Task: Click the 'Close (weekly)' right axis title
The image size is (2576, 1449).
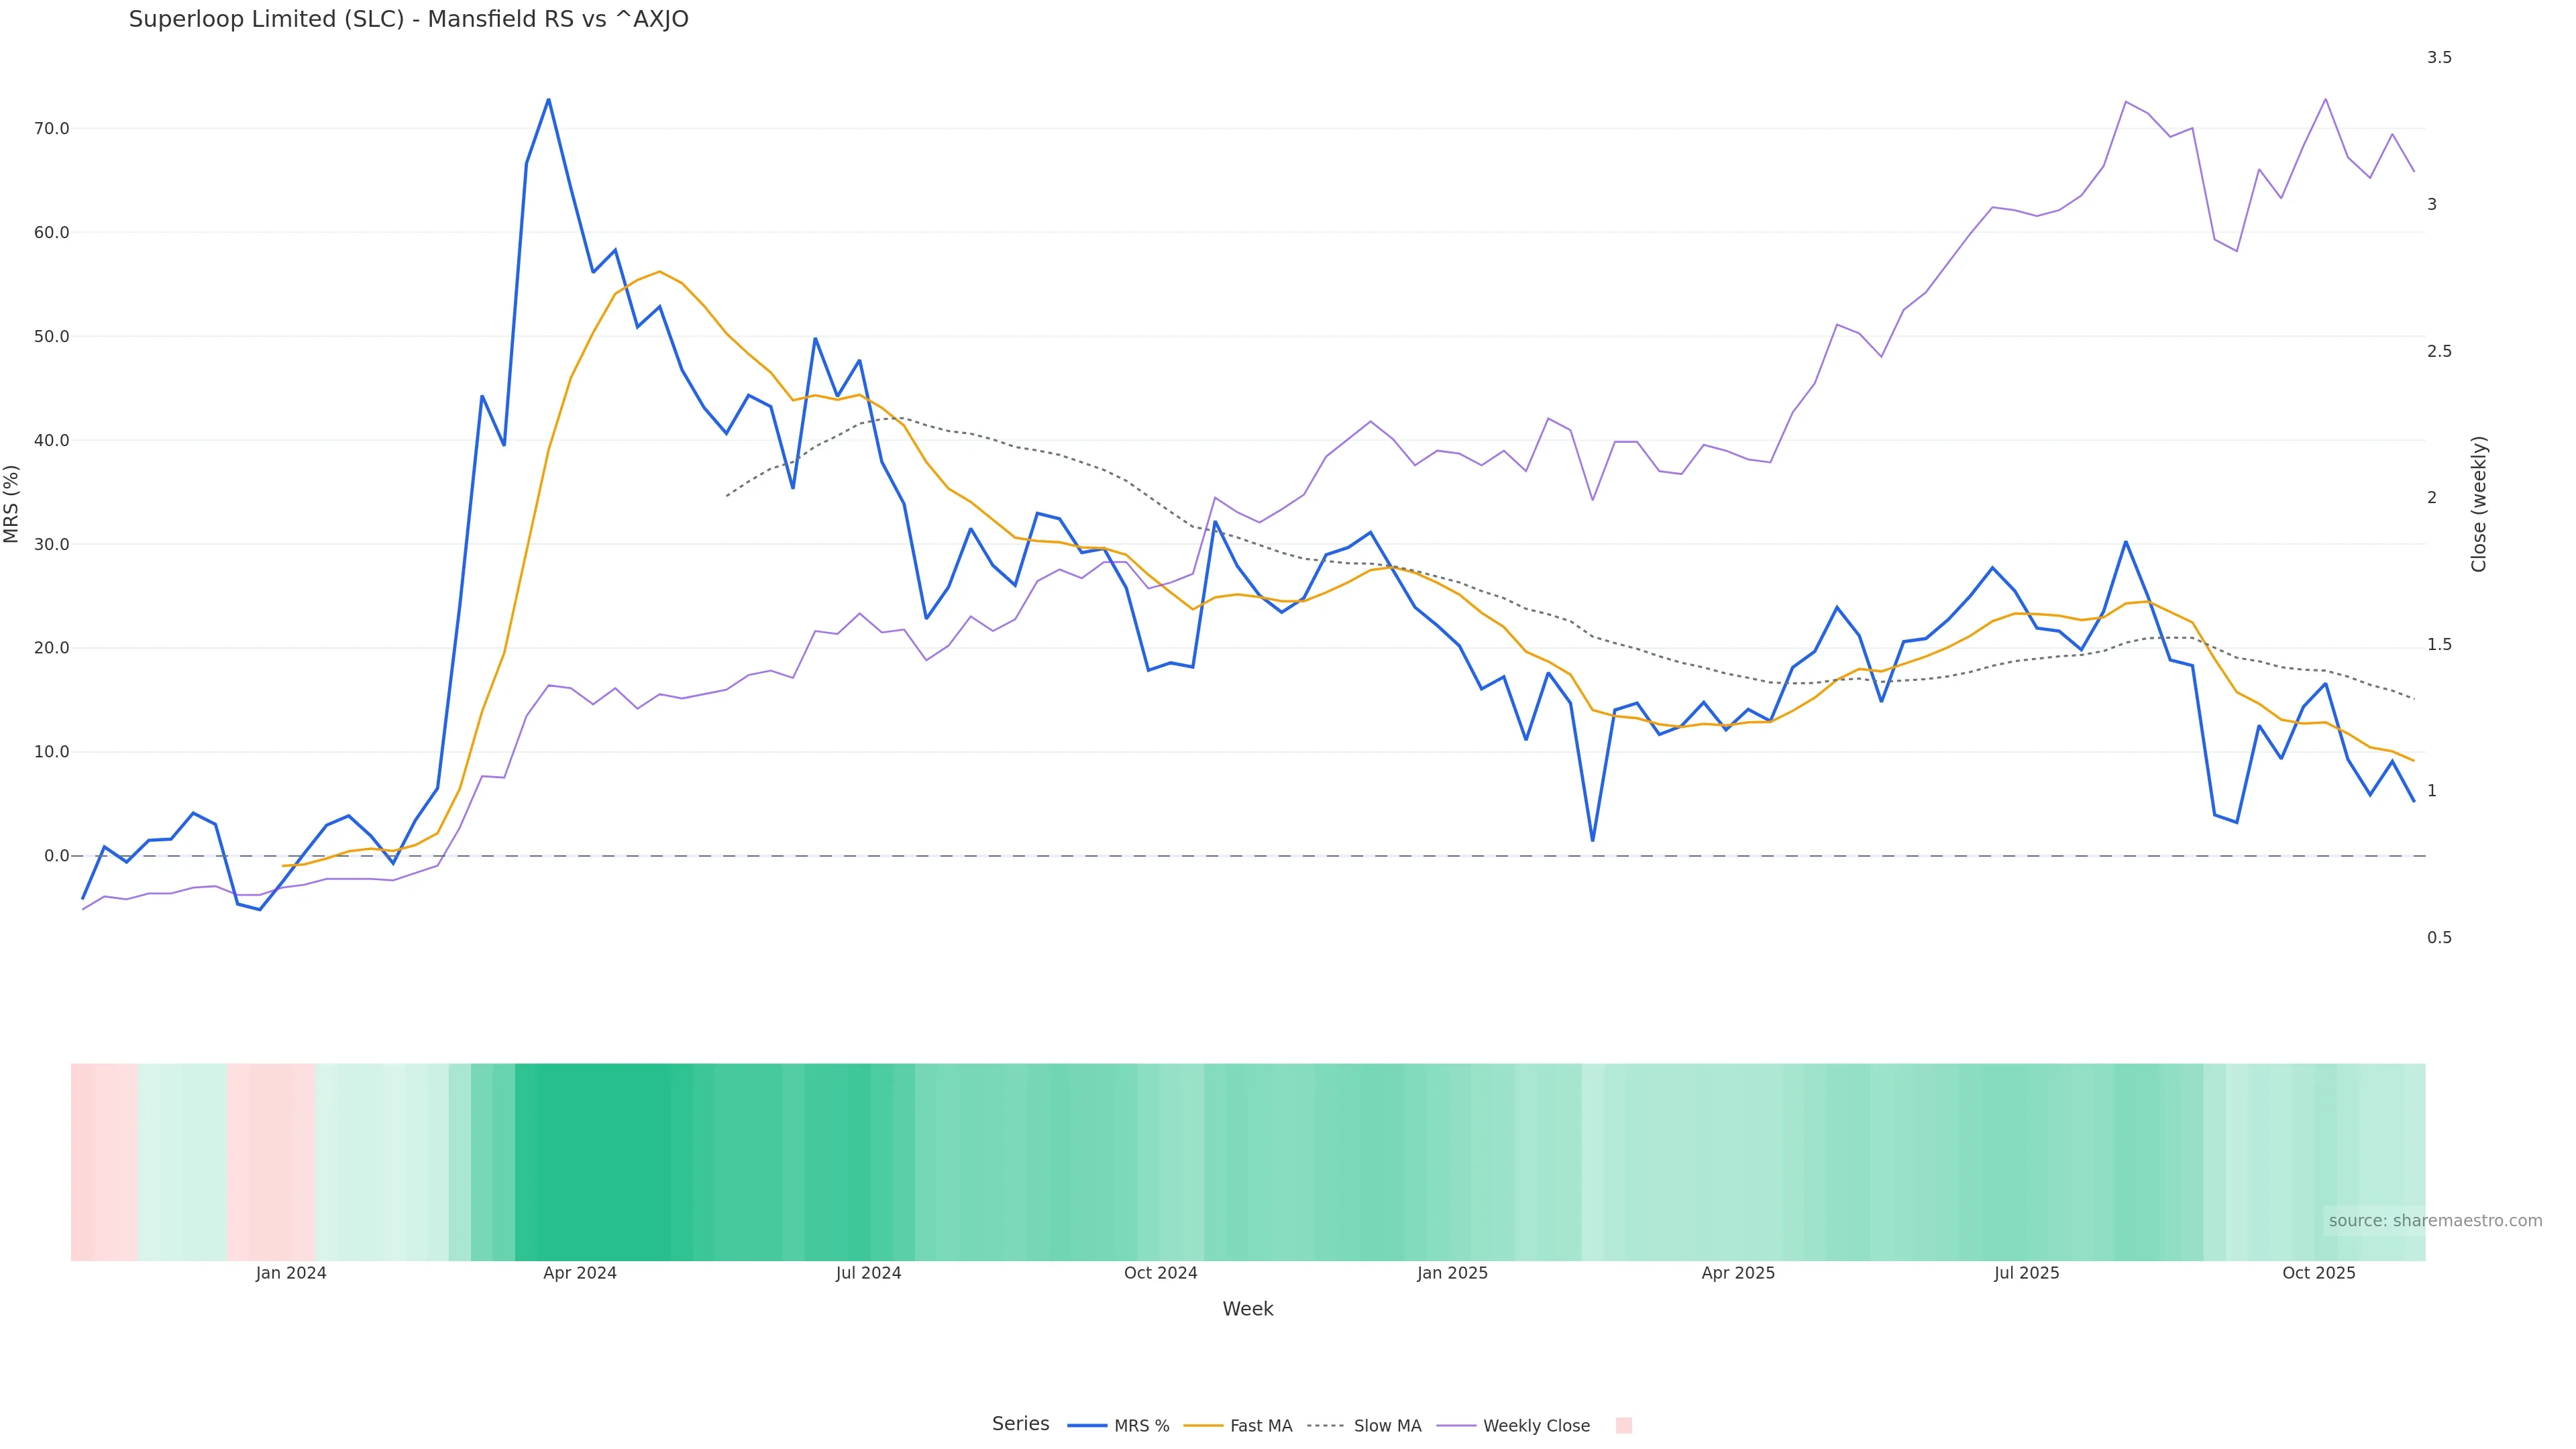Action: tap(2478, 504)
